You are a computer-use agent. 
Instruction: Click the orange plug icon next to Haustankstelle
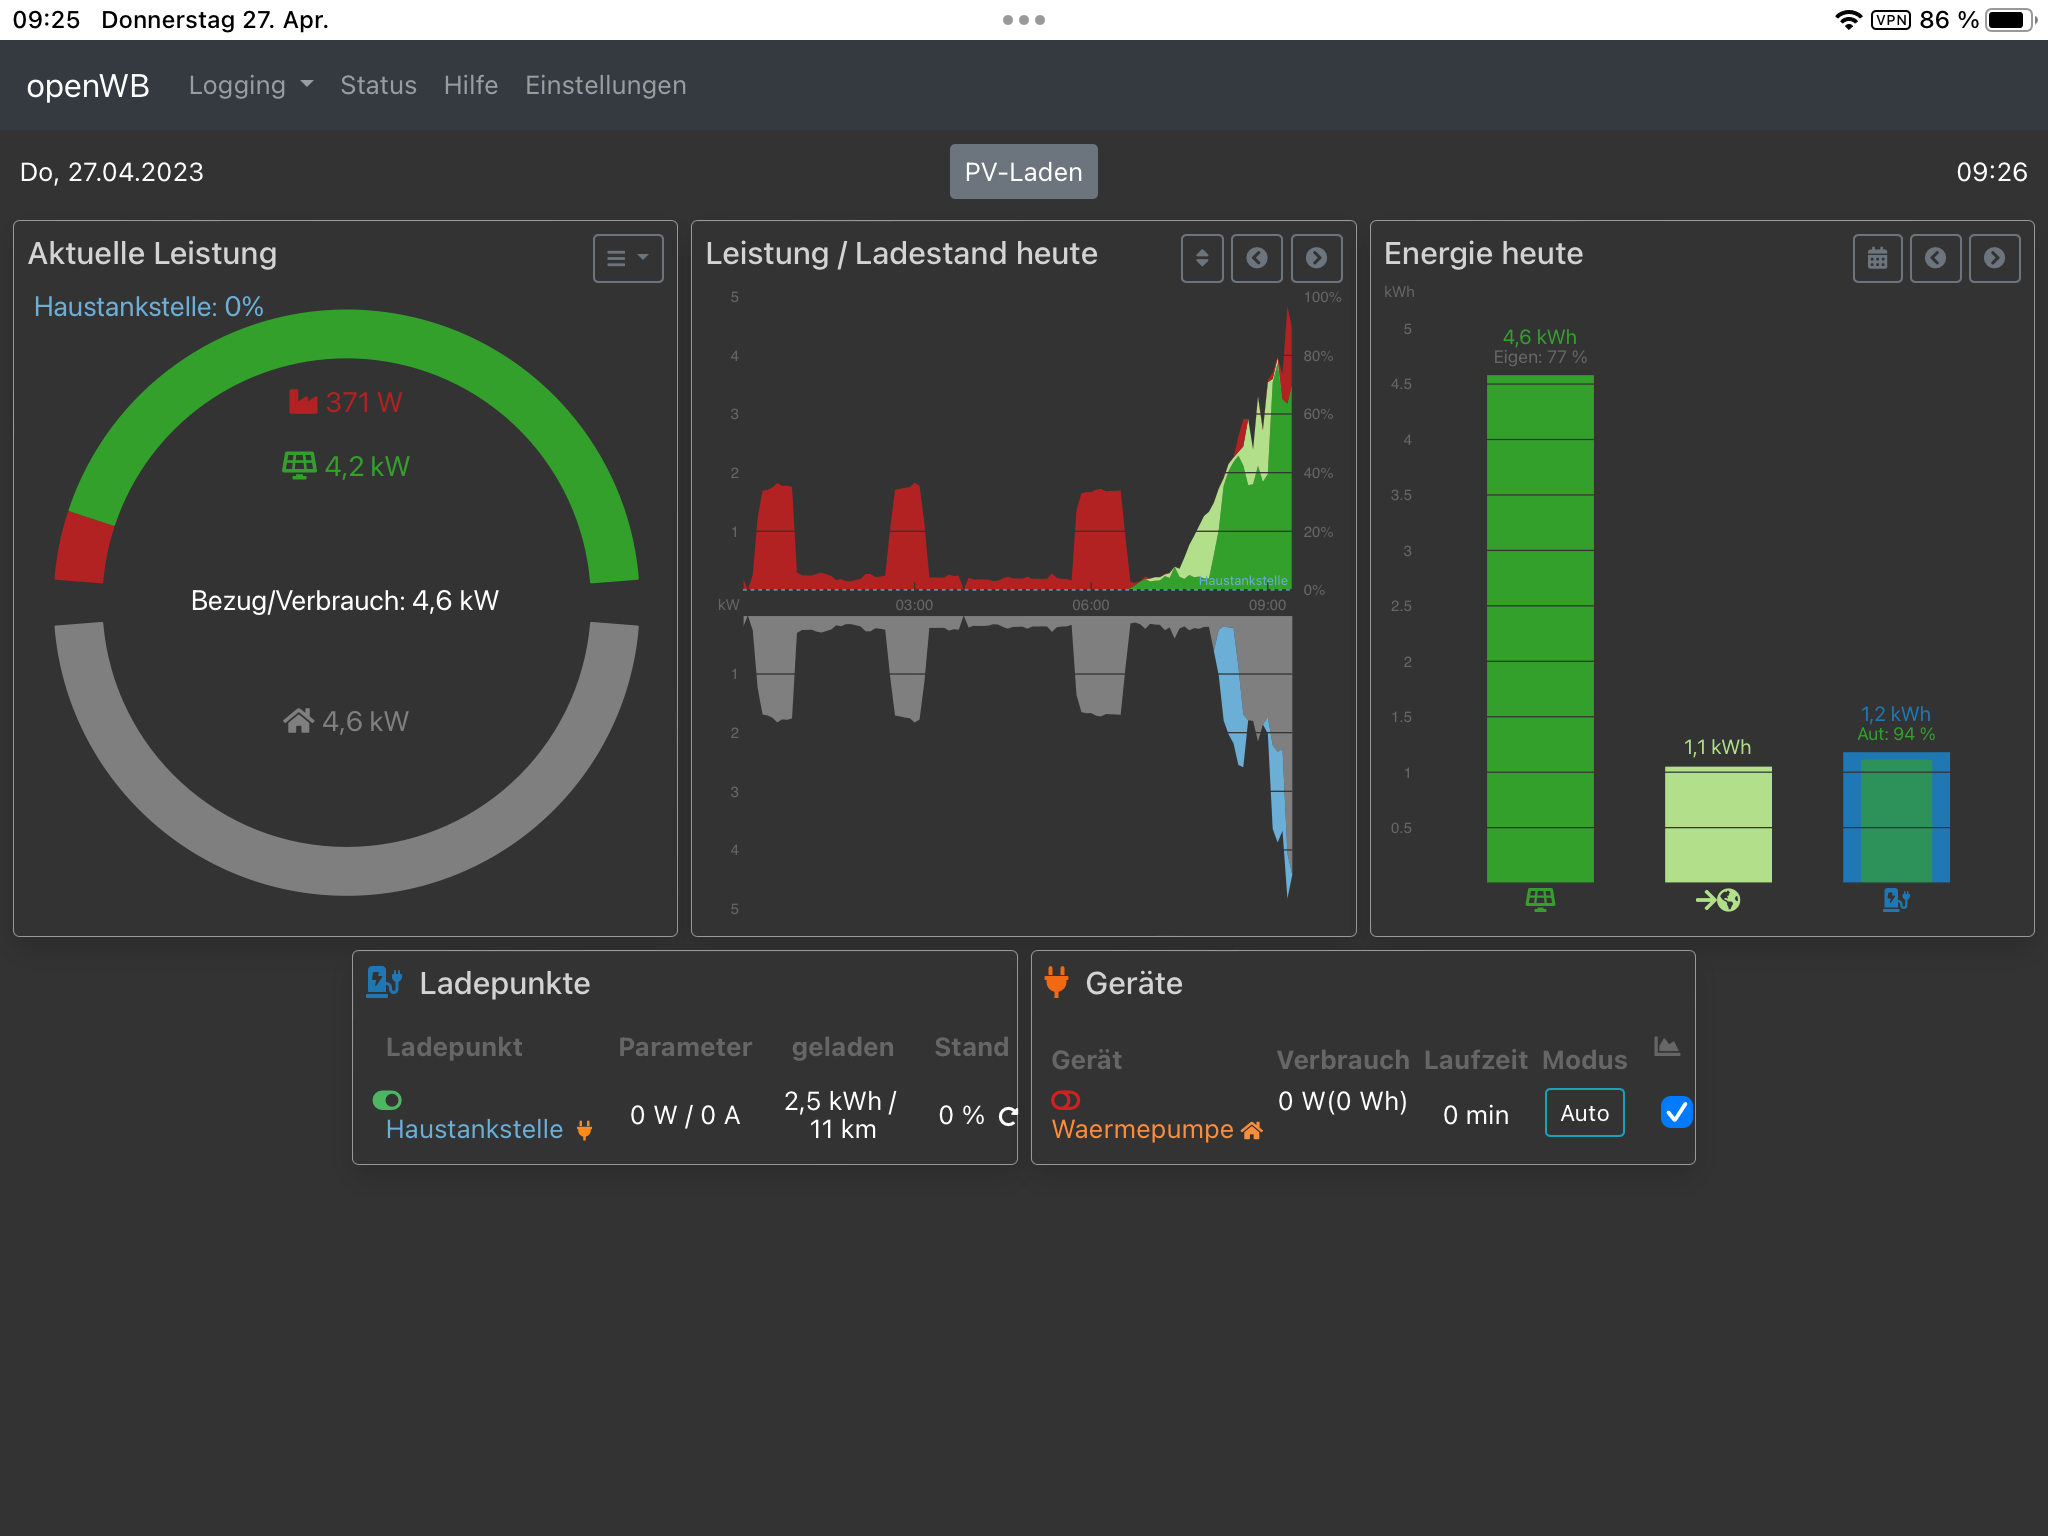[x=585, y=1130]
